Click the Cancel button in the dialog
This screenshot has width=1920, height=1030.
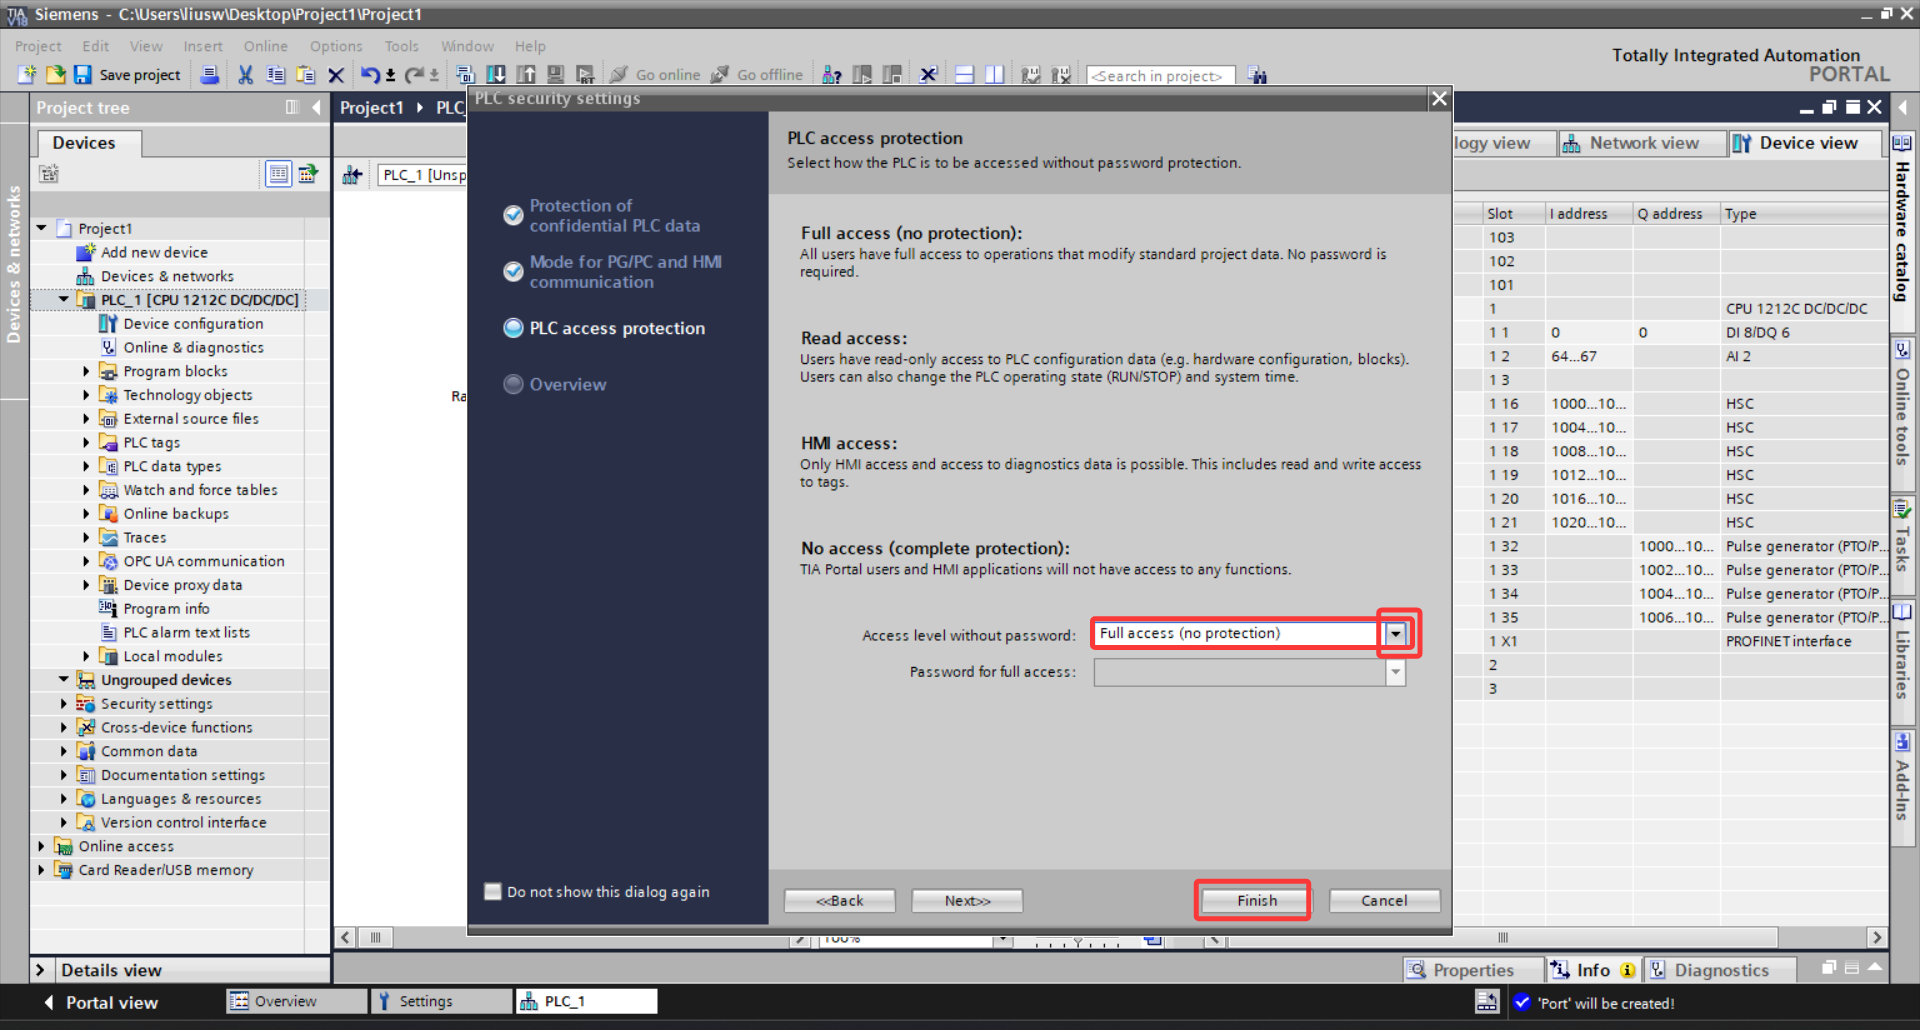pos(1384,900)
